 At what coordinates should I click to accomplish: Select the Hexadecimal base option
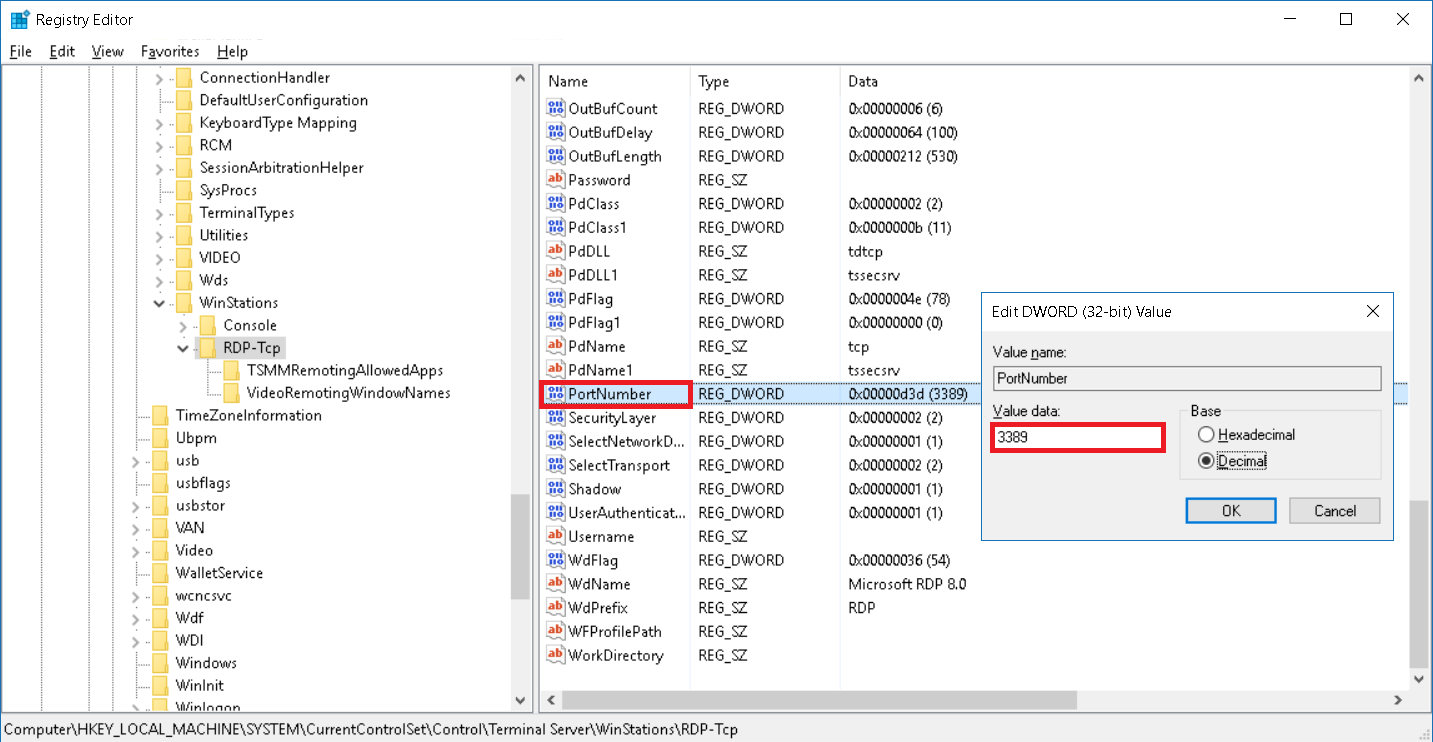[x=1206, y=435]
